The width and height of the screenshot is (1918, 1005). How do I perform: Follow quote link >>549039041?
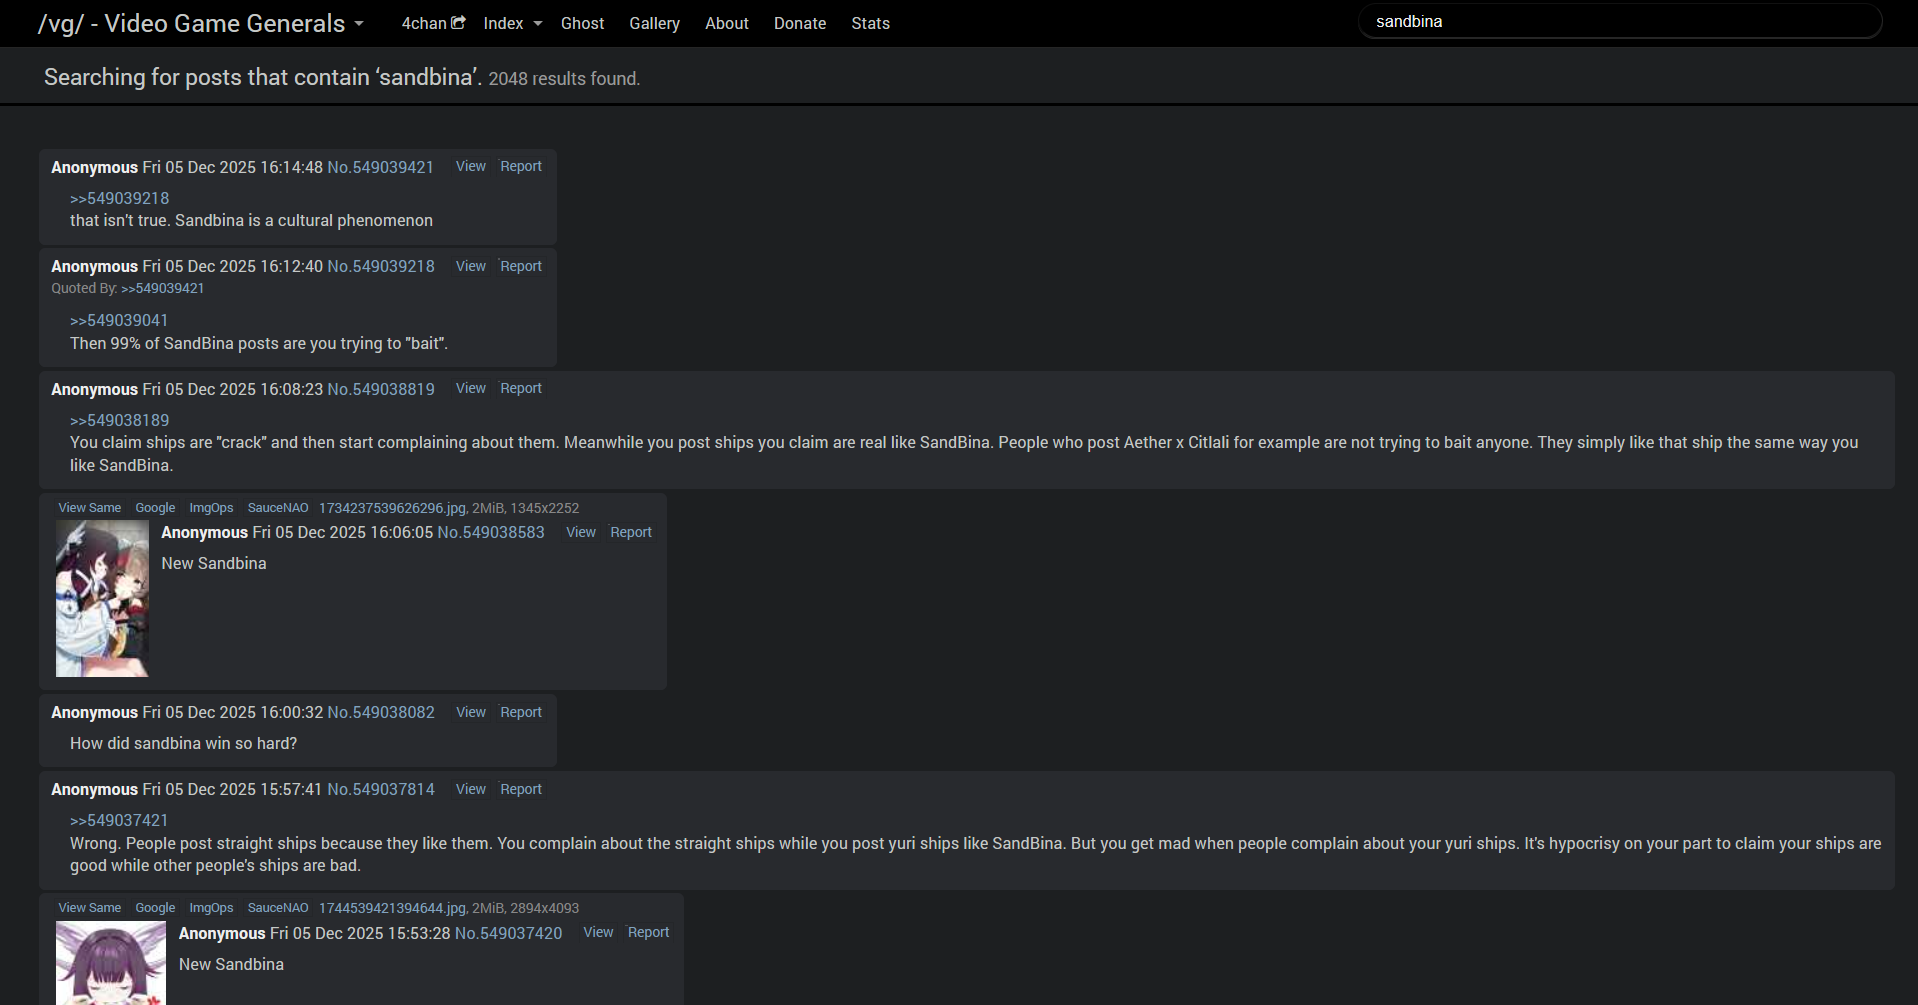[119, 320]
